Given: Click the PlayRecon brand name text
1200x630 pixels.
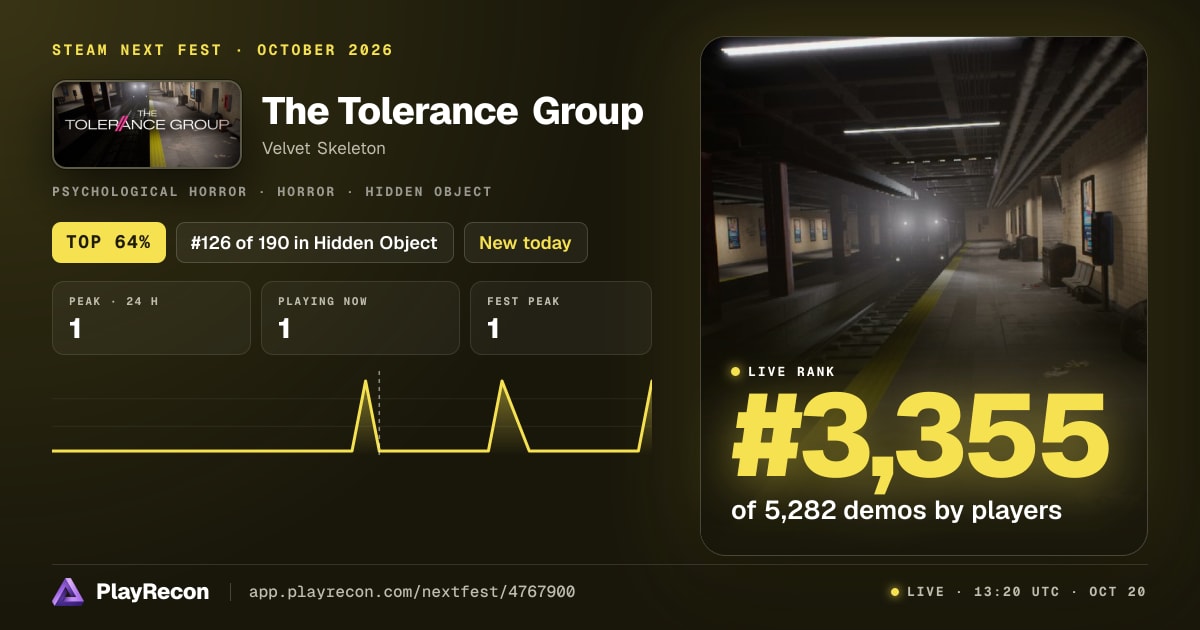Looking at the screenshot, I should click(152, 592).
